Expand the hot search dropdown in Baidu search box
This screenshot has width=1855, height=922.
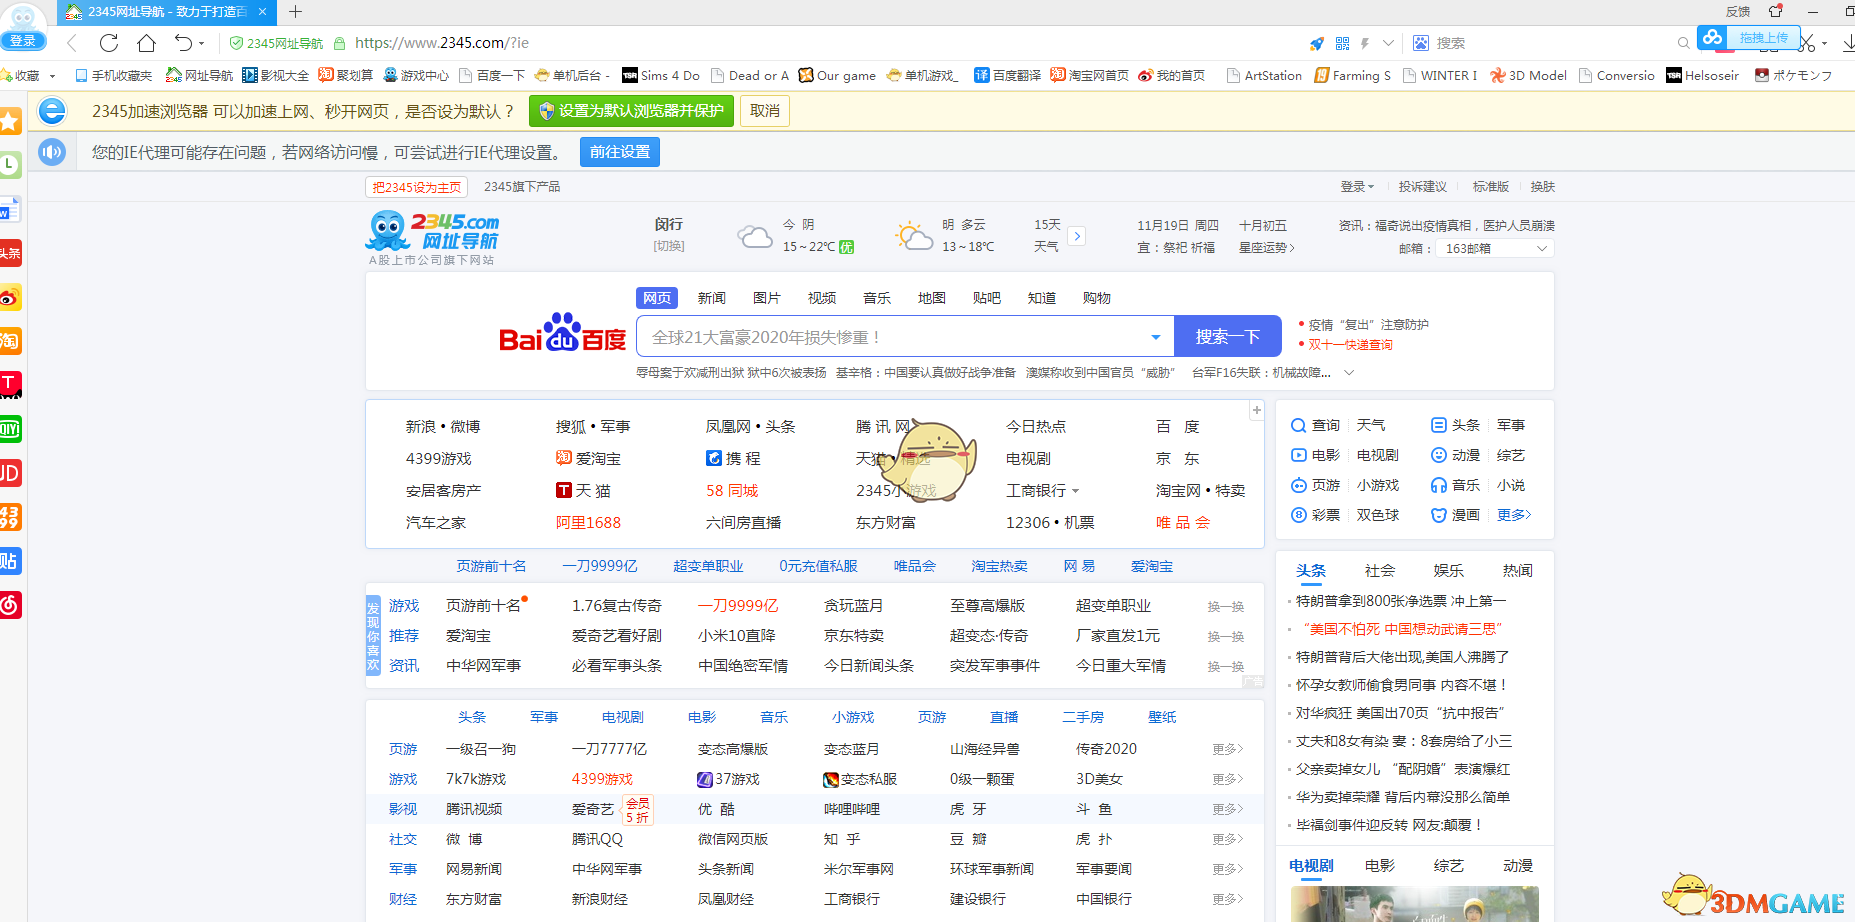[1155, 336]
